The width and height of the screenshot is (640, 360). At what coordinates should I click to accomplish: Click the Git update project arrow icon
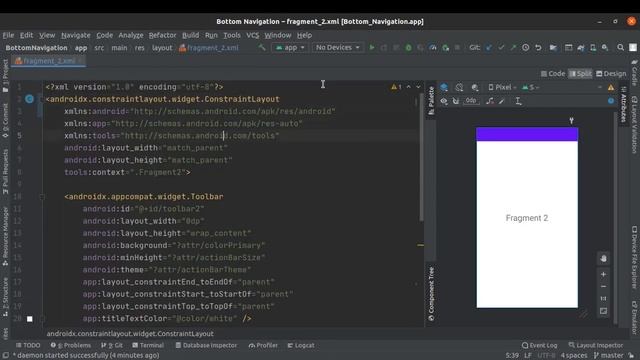tap(489, 48)
